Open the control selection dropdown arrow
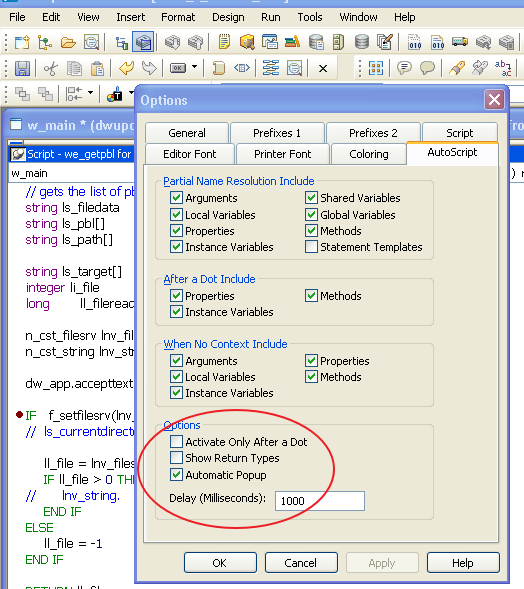524x589 pixels. (x=194, y=67)
